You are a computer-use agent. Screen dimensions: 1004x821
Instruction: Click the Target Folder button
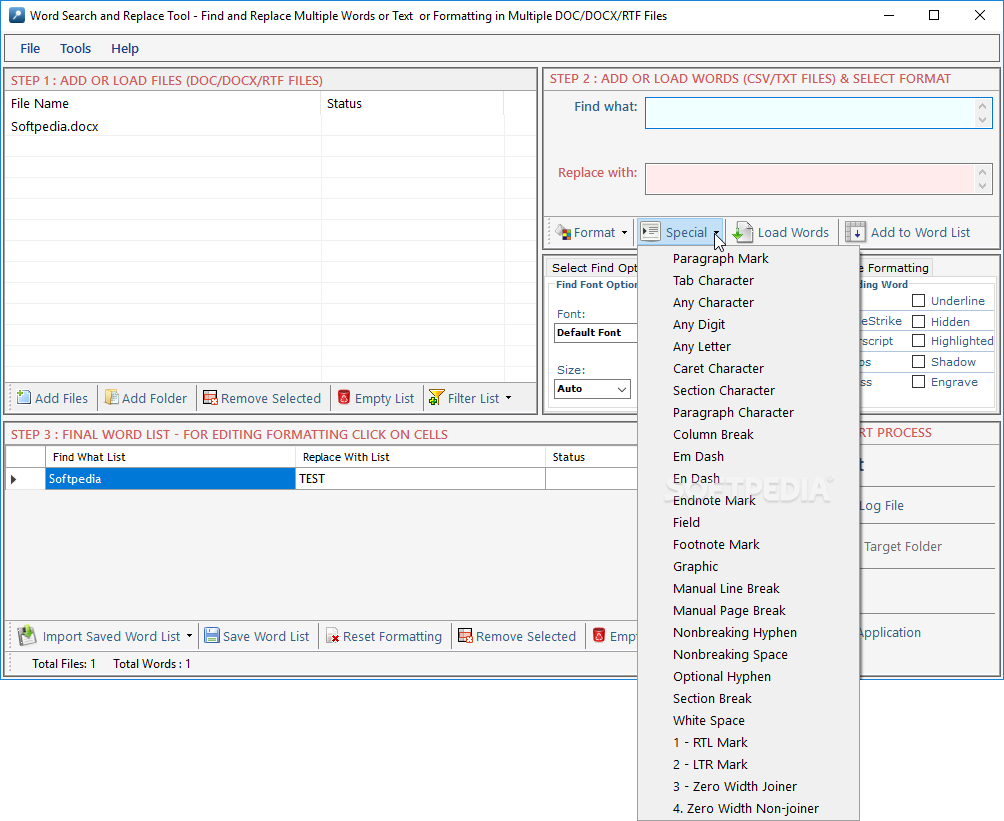coord(903,546)
